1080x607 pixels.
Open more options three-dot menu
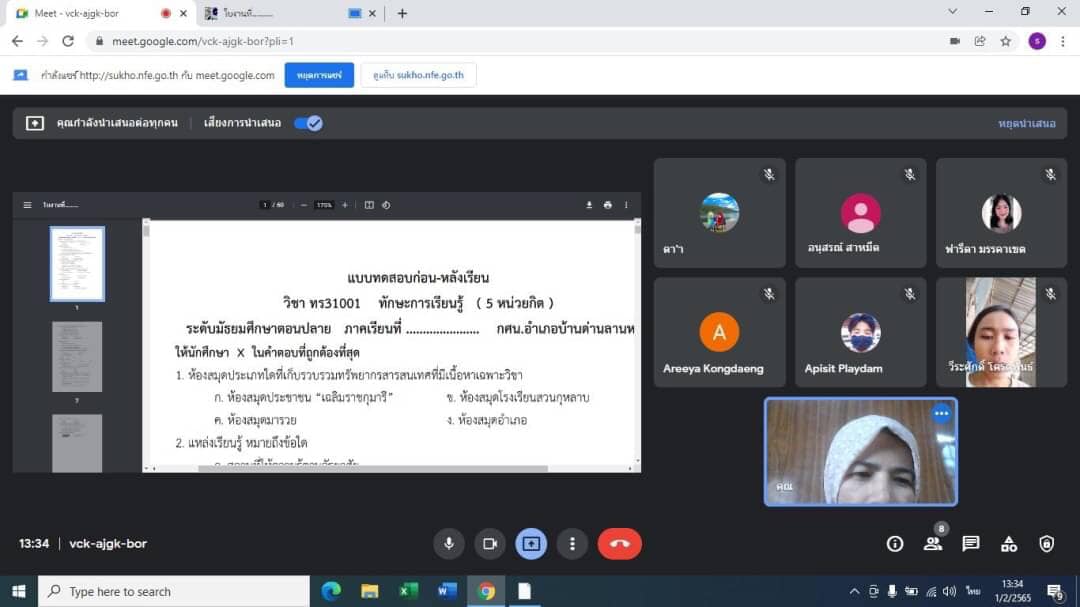[x=572, y=544]
